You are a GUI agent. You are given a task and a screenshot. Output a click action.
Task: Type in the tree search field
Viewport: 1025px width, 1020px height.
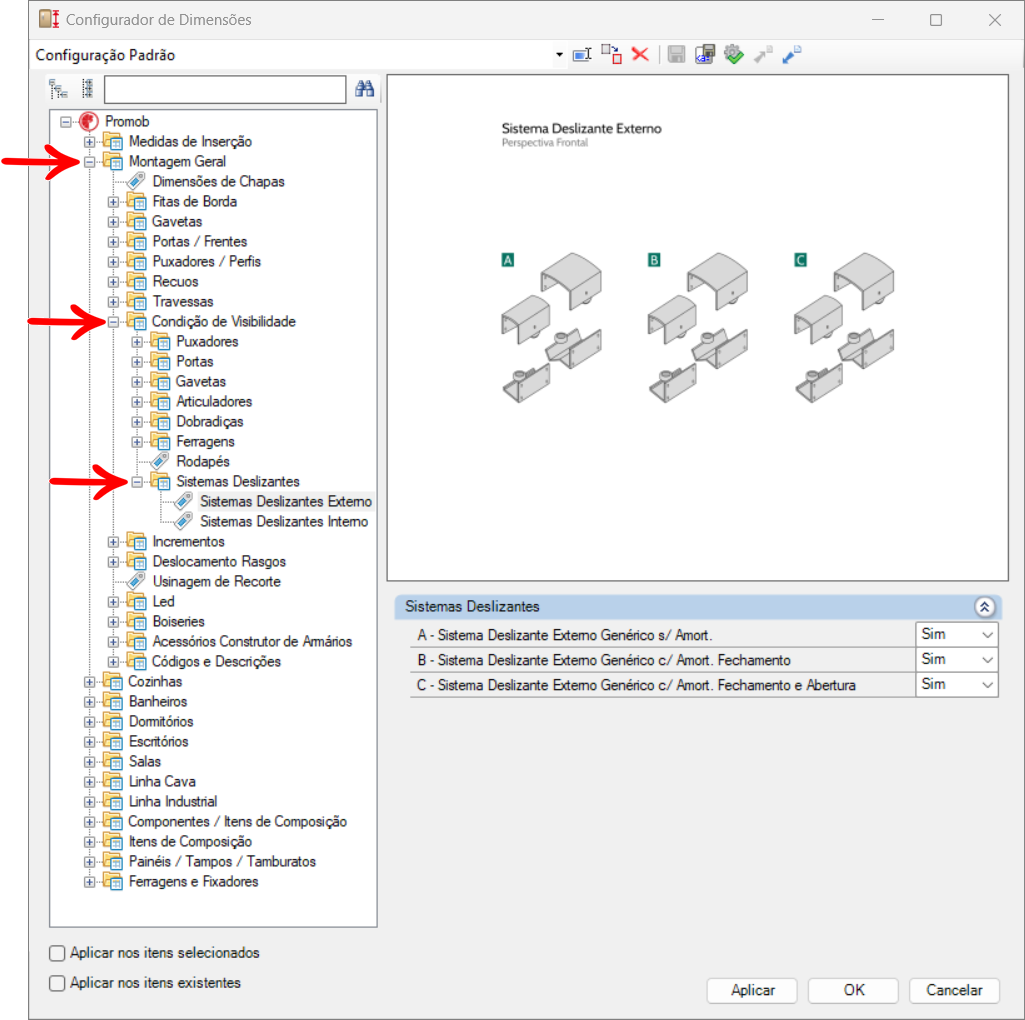click(225, 90)
